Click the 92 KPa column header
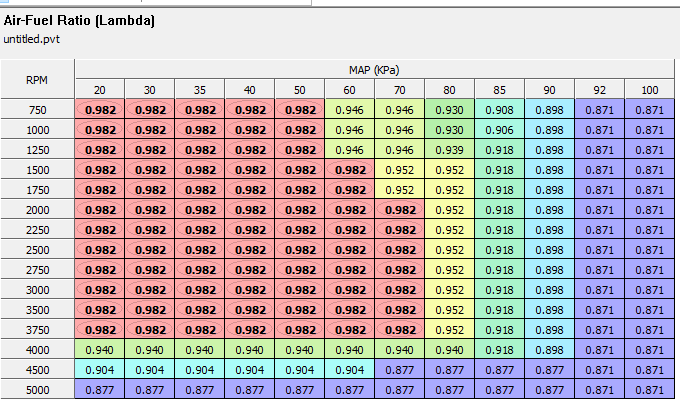The image size is (680, 404). tap(599, 90)
